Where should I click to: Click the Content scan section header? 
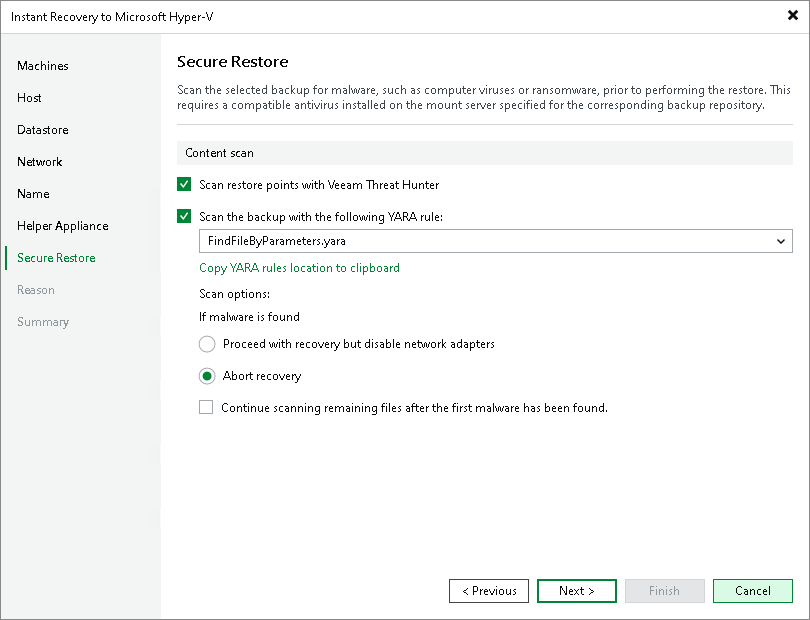pyautogui.click(x=215, y=152)
